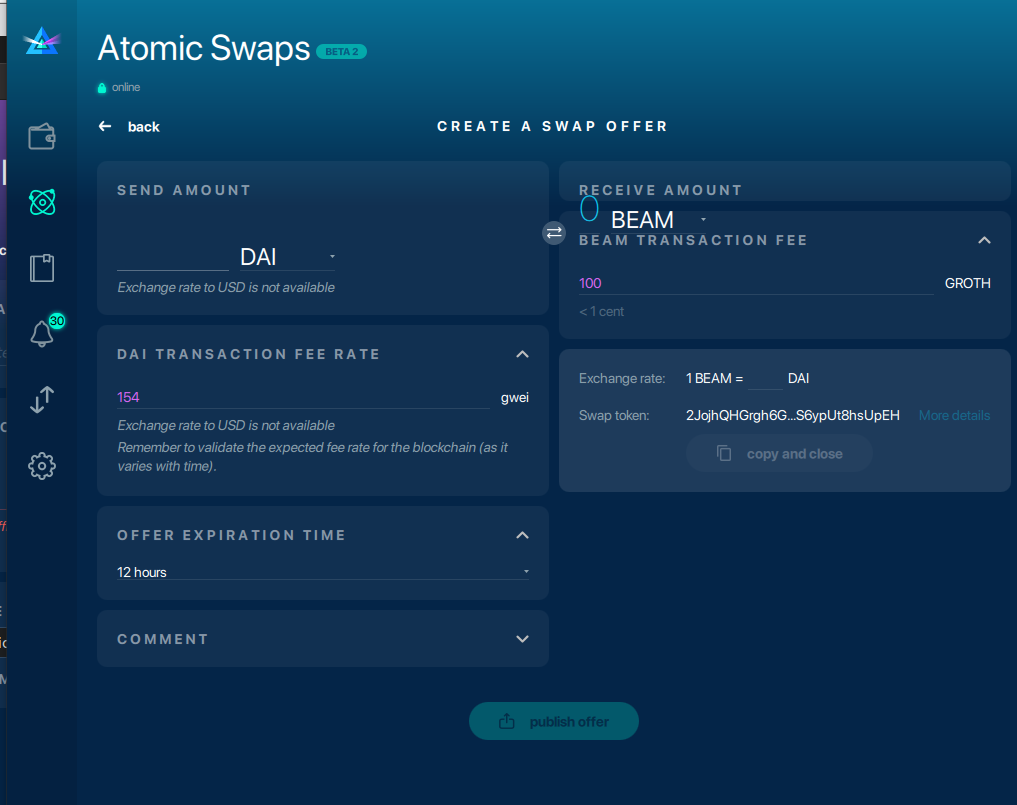Click the transactions up-down arrows icon
The width and height of the screenshot is (1017, 805).
[41, 400]
